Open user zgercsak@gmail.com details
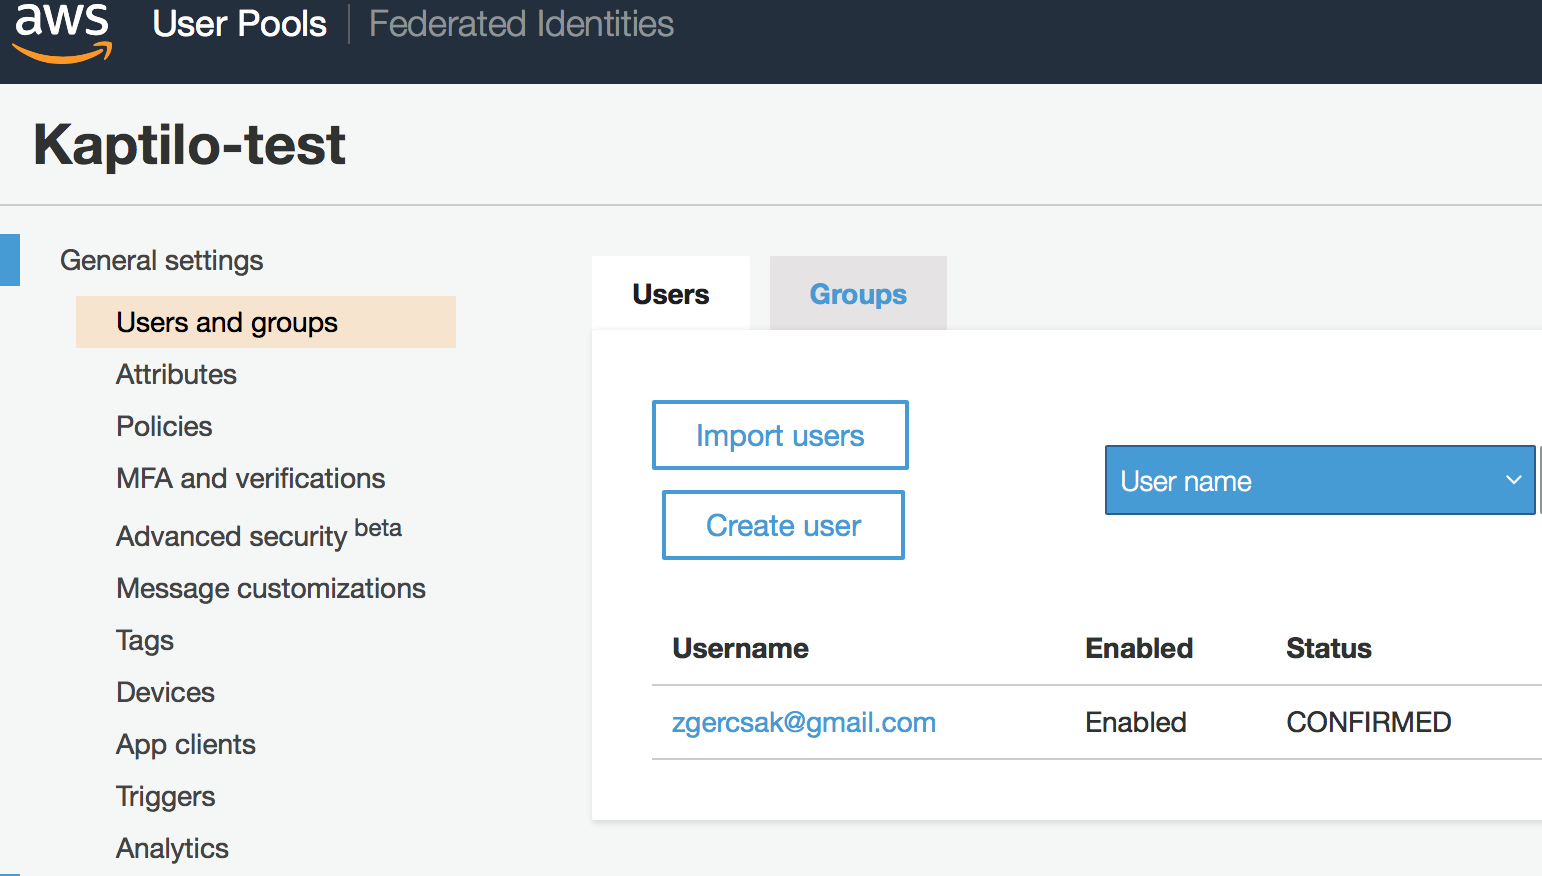Viewport: 1542px width, 876px height. click(803, 722)
